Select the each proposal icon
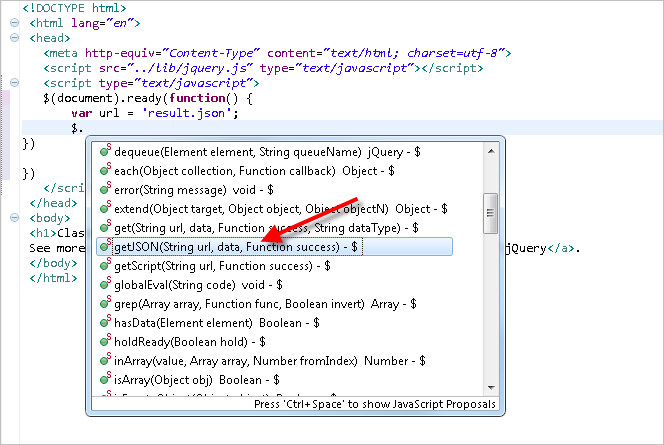Screen dimensions: 664x445 point(105,170)
